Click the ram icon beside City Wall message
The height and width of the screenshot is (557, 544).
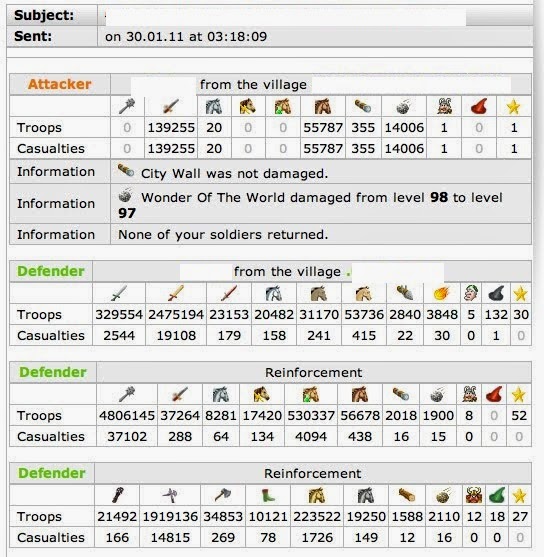[126, 171]
